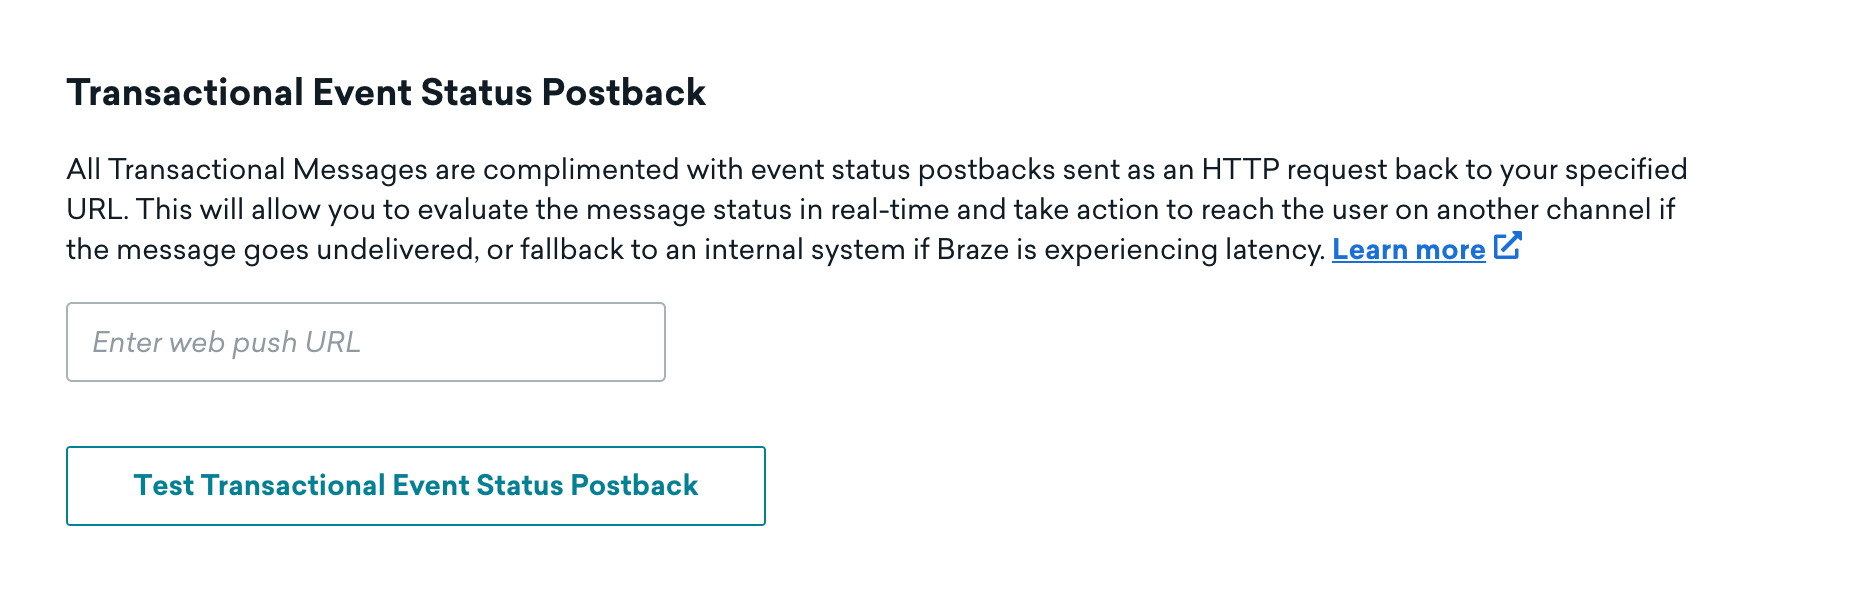Click the word latency before Learn more

(1275, 250)
